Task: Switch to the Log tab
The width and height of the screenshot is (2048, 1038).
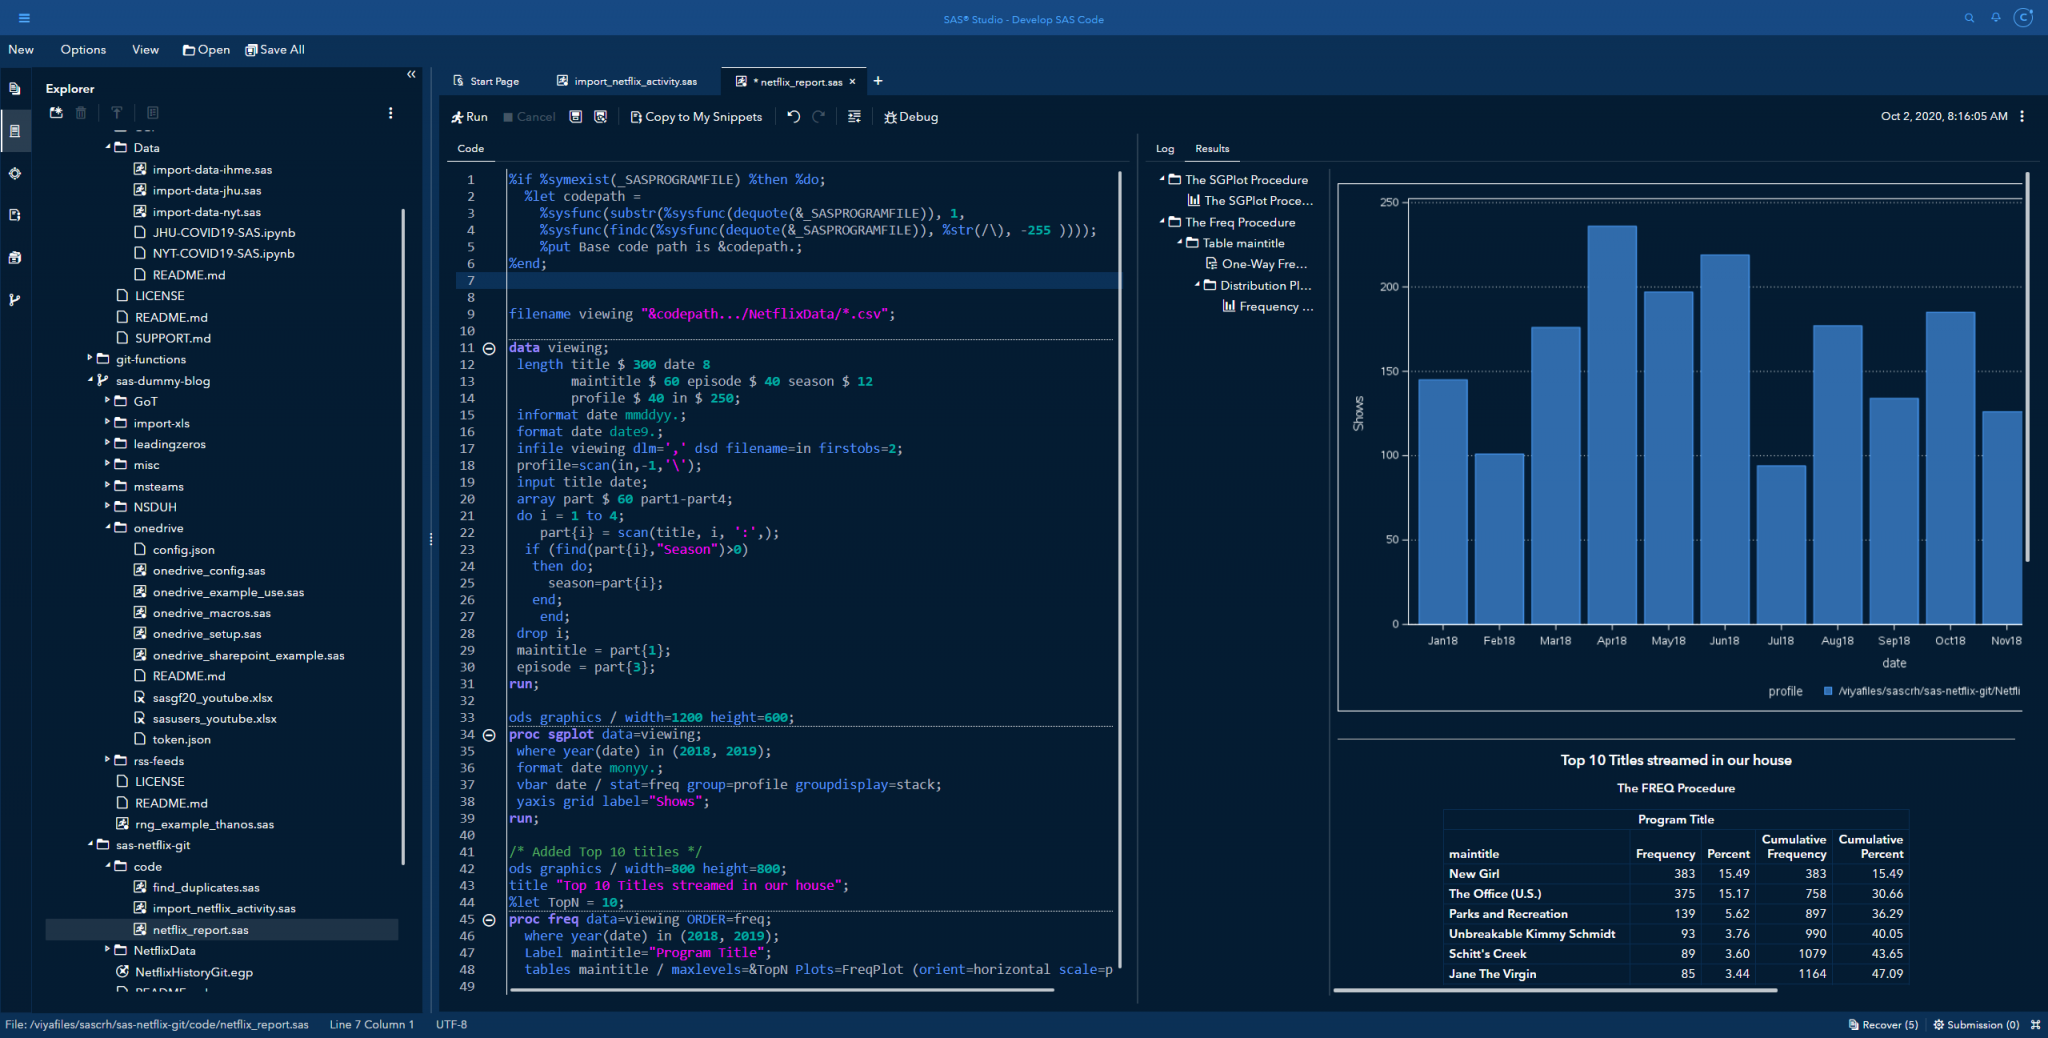Action: point(1165,149)
